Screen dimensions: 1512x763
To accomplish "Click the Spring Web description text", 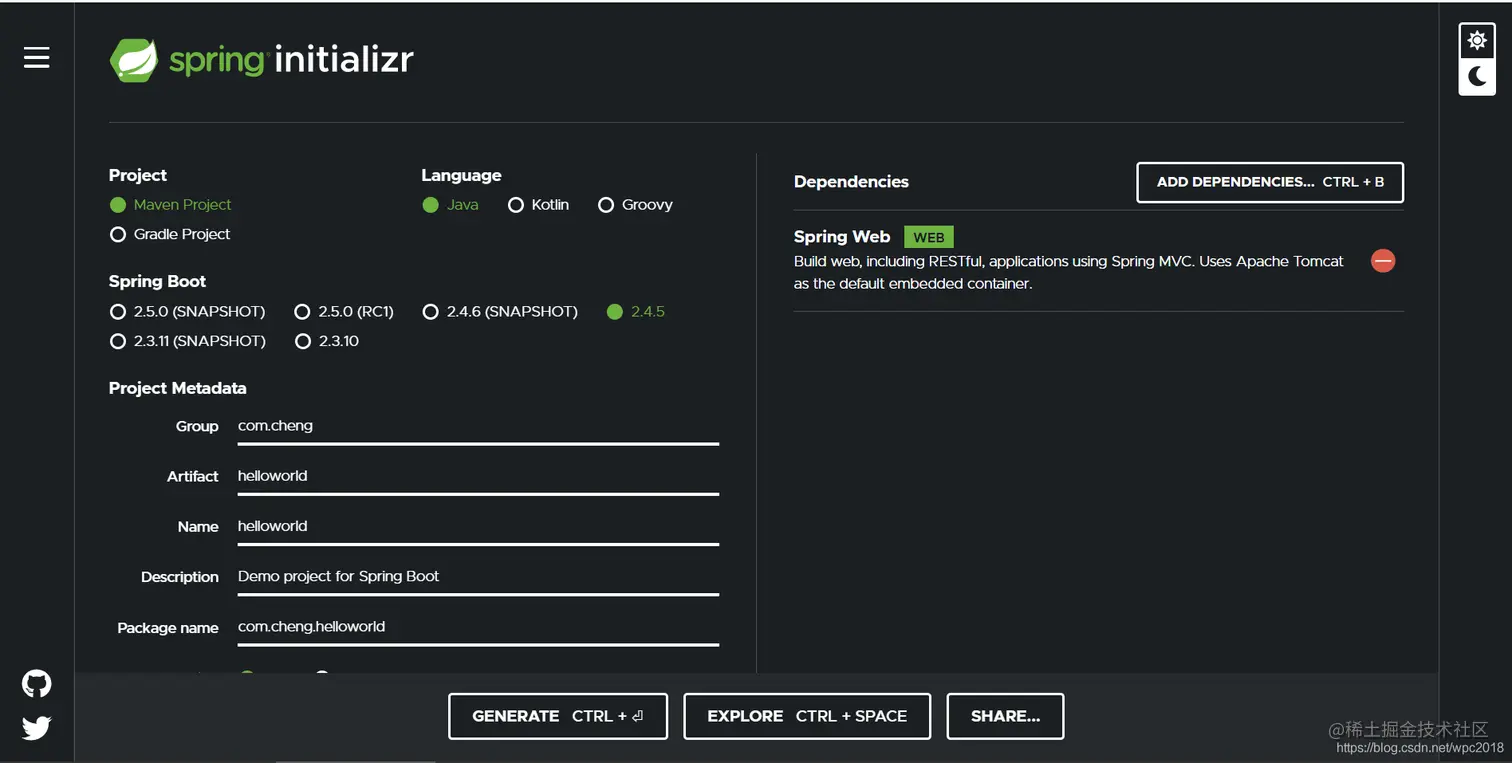I will (x=1069, y=272).
